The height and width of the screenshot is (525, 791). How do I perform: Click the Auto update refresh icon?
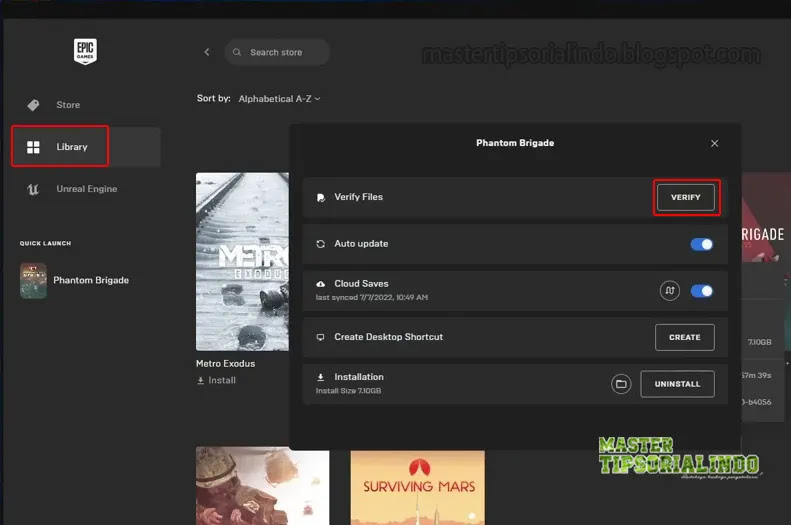pyautogui.click(x=320, y=244)
